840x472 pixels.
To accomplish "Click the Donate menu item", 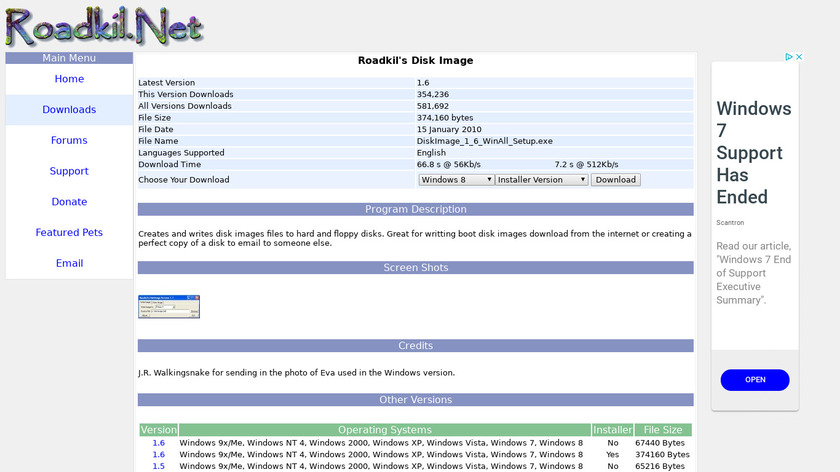I will (x=69, y=202).
